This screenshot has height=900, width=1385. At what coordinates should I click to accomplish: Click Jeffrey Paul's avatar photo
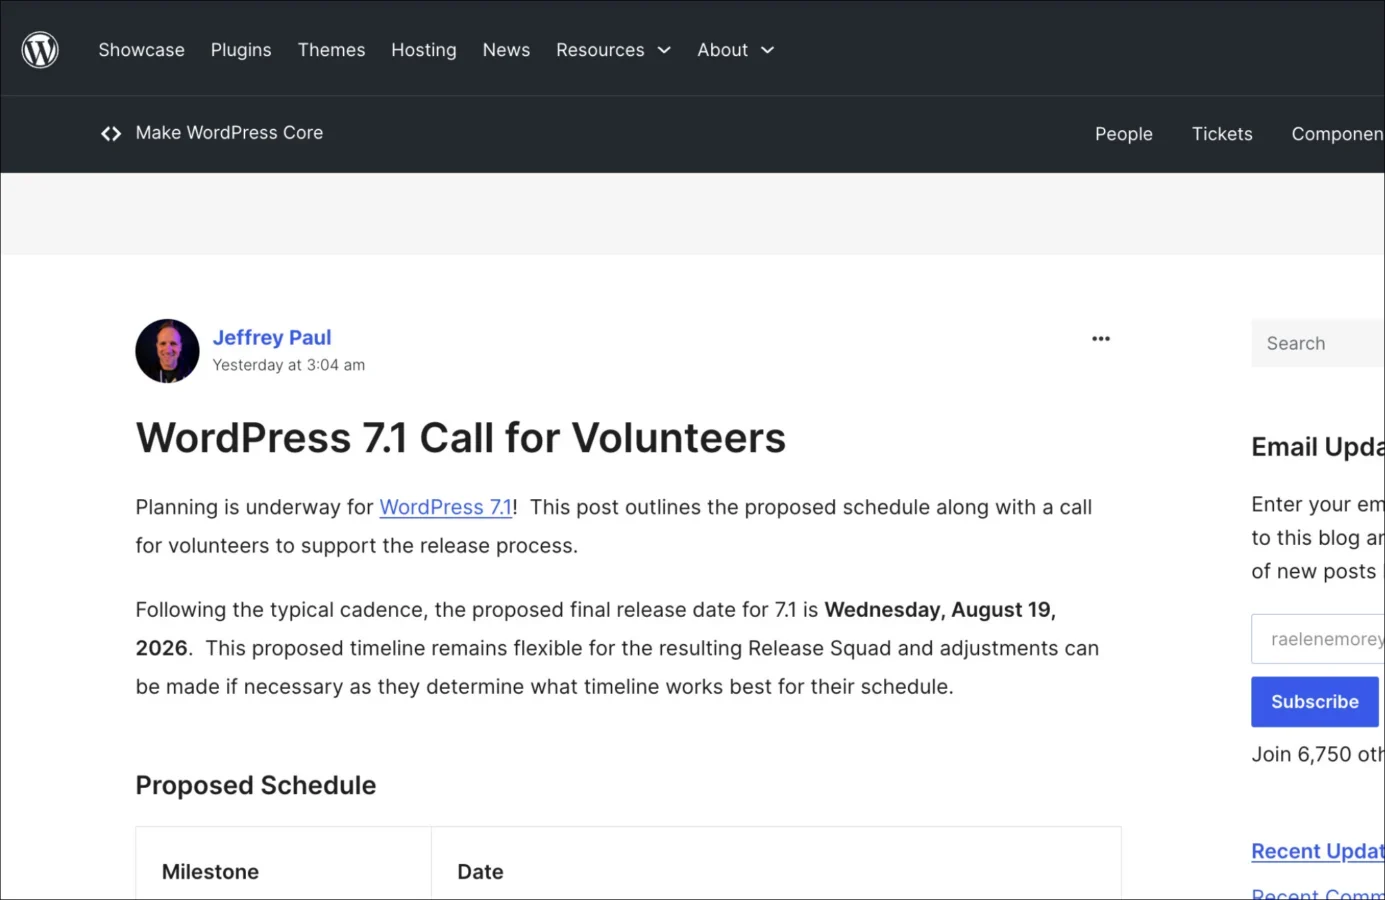(x=167, y=351)
